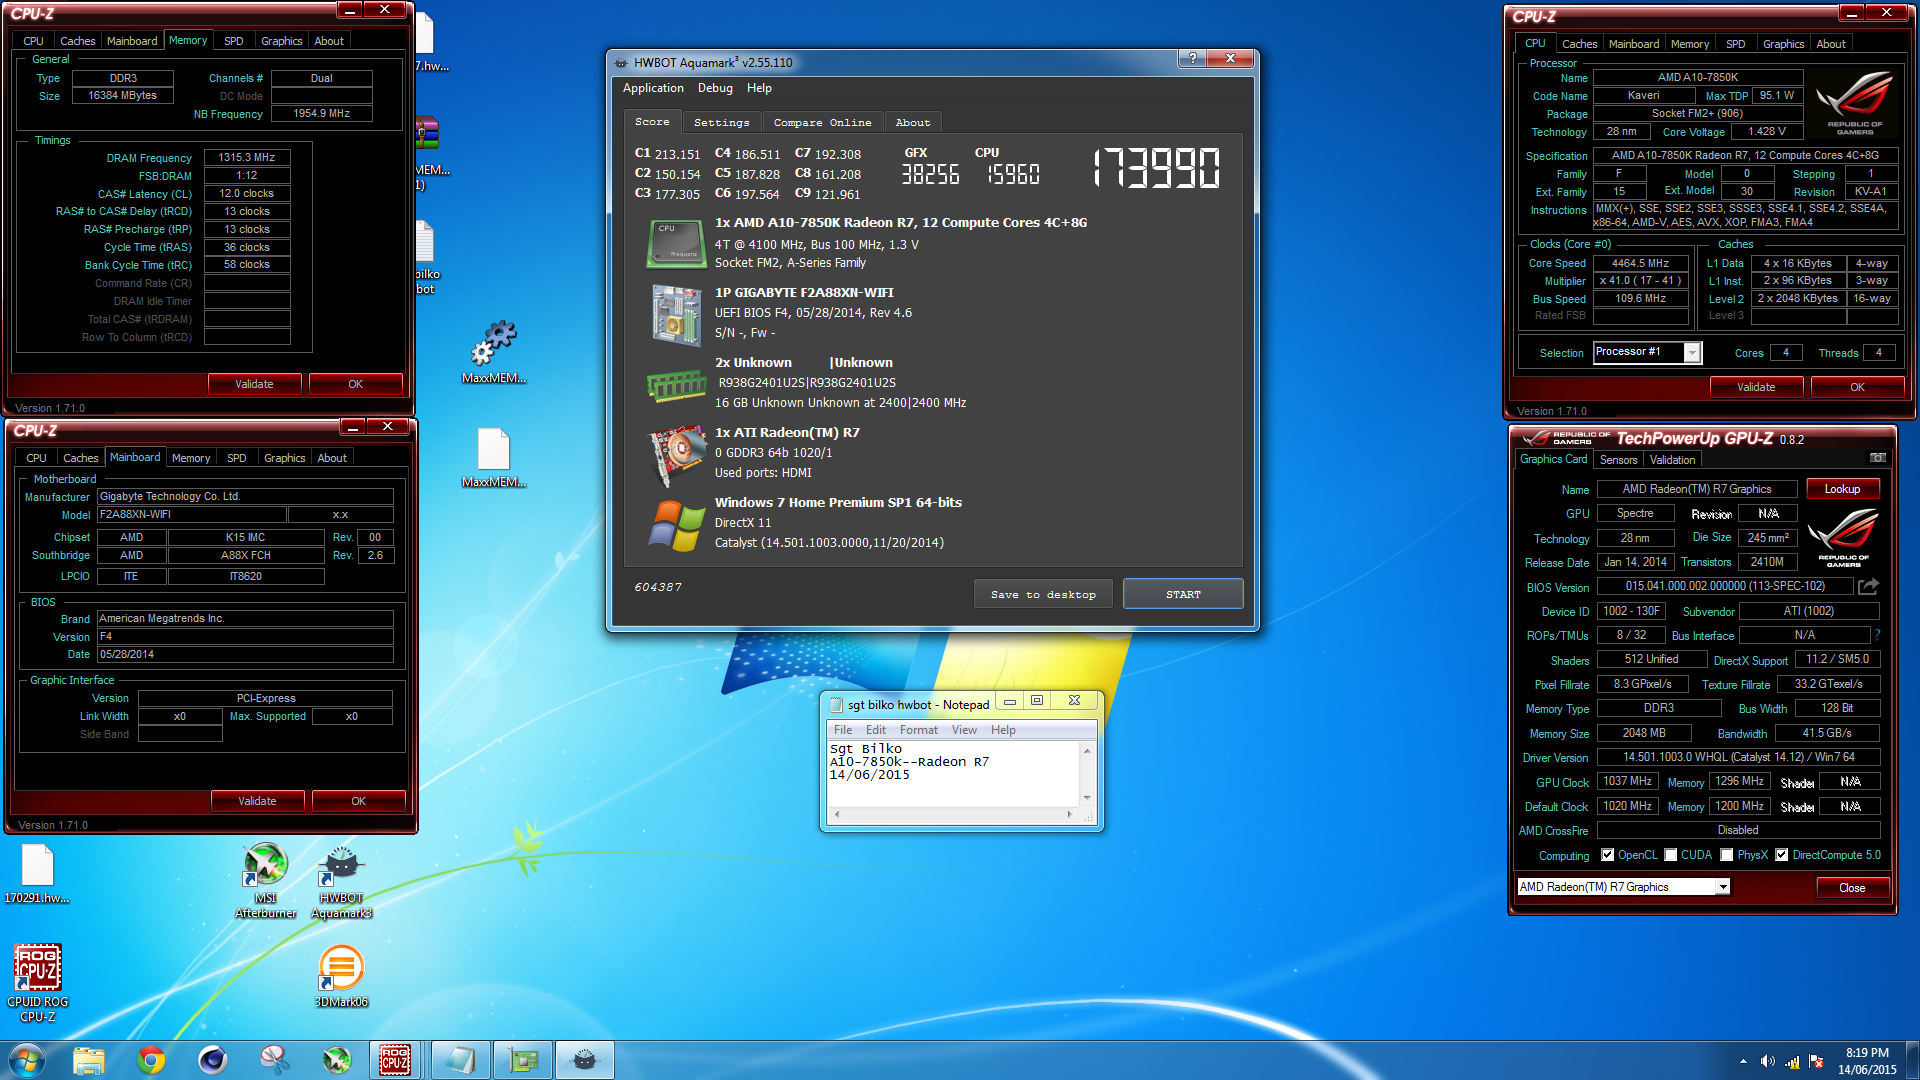1920x1080 pixels.
Task: Open the 170291.hw... file on desktop
Action: (37, 874)
